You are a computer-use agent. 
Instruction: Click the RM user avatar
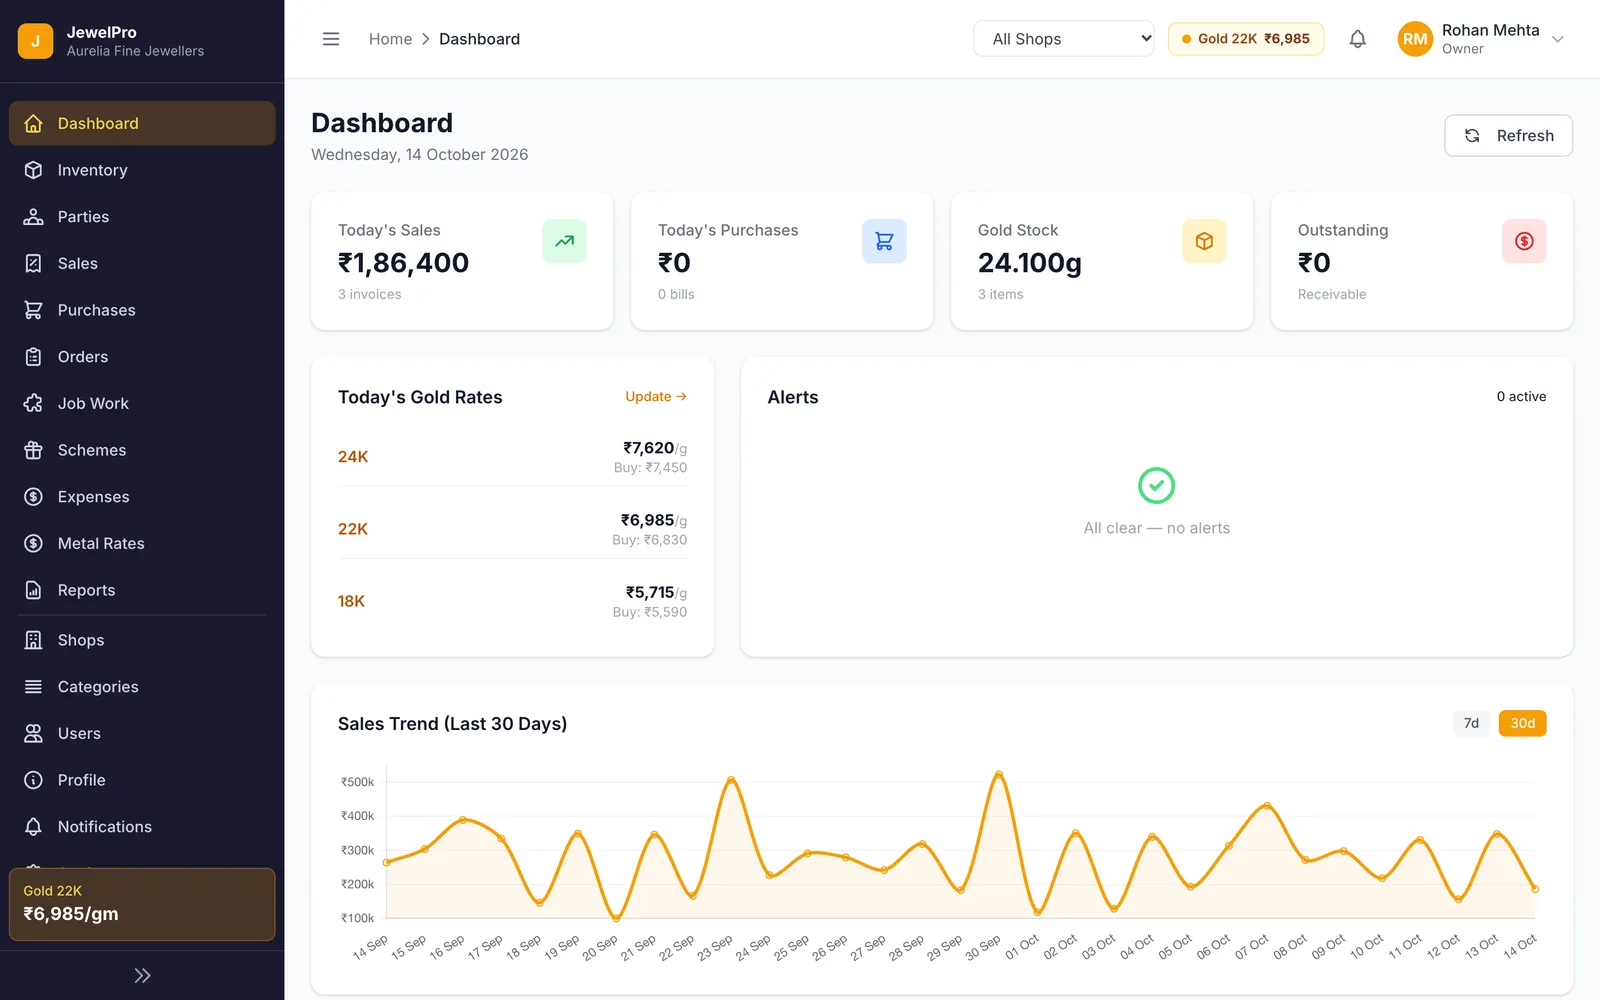click(x=1415, y=39)
